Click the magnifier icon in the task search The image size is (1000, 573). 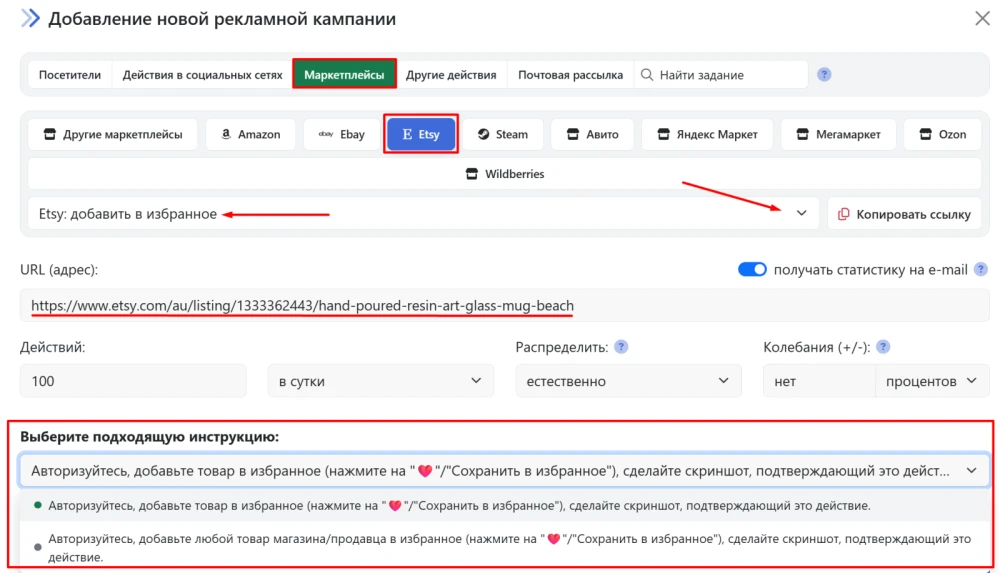(x=647, y=75)
